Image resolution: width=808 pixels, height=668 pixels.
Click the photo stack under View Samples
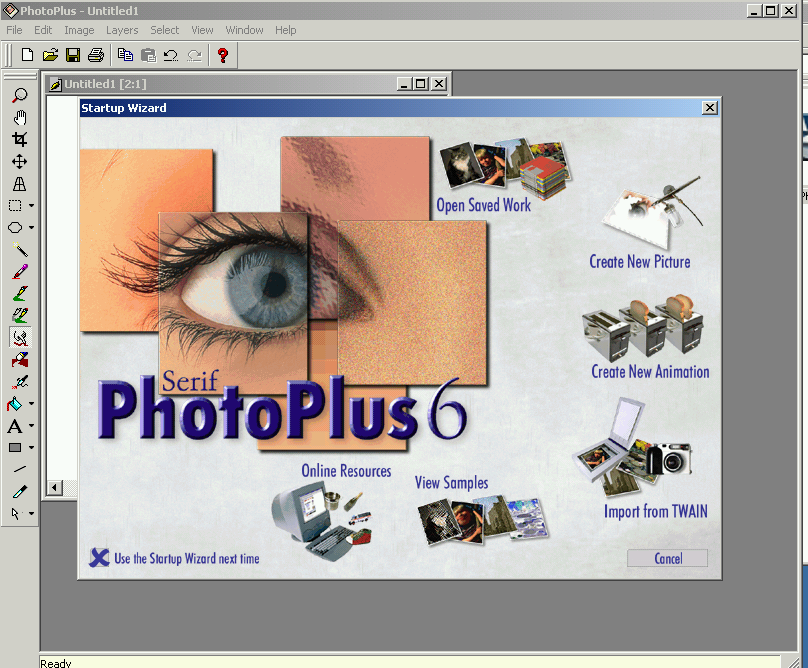click(x=483, y=521)
